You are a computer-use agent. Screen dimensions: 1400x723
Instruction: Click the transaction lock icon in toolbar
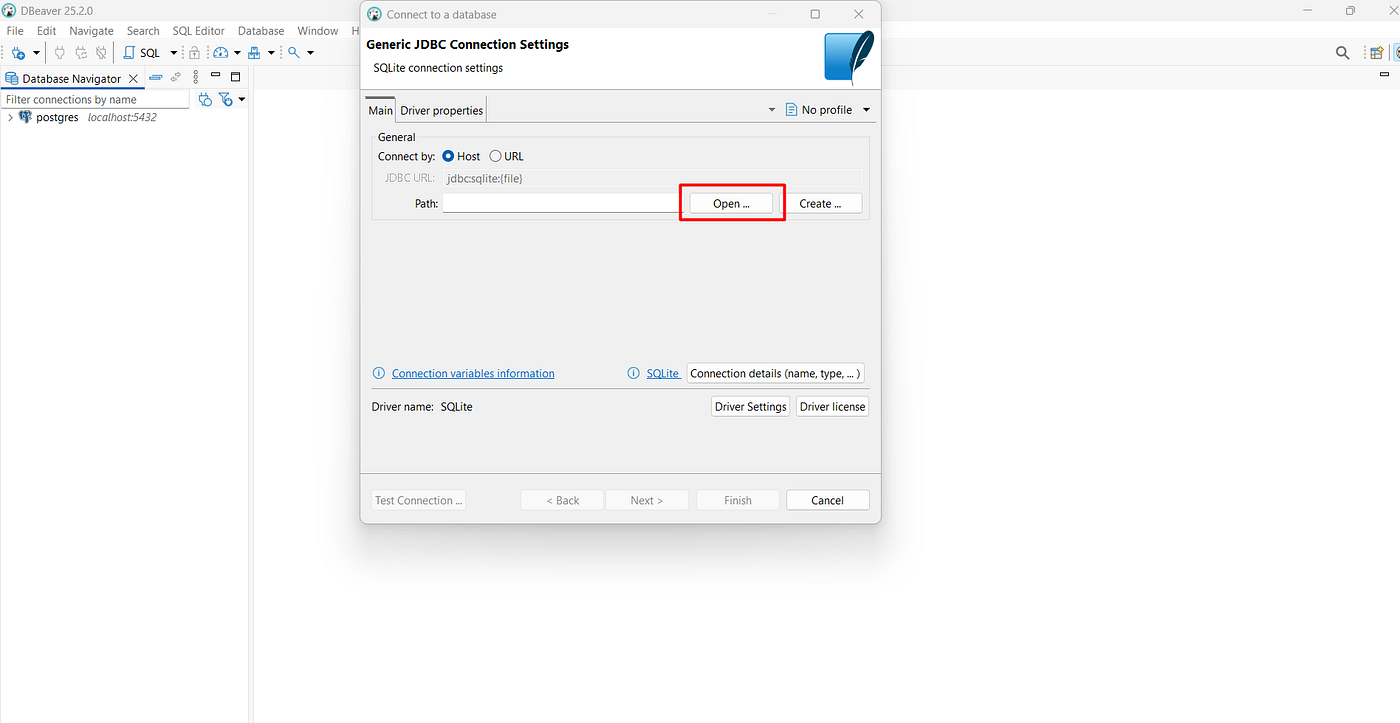click(194, 53)
